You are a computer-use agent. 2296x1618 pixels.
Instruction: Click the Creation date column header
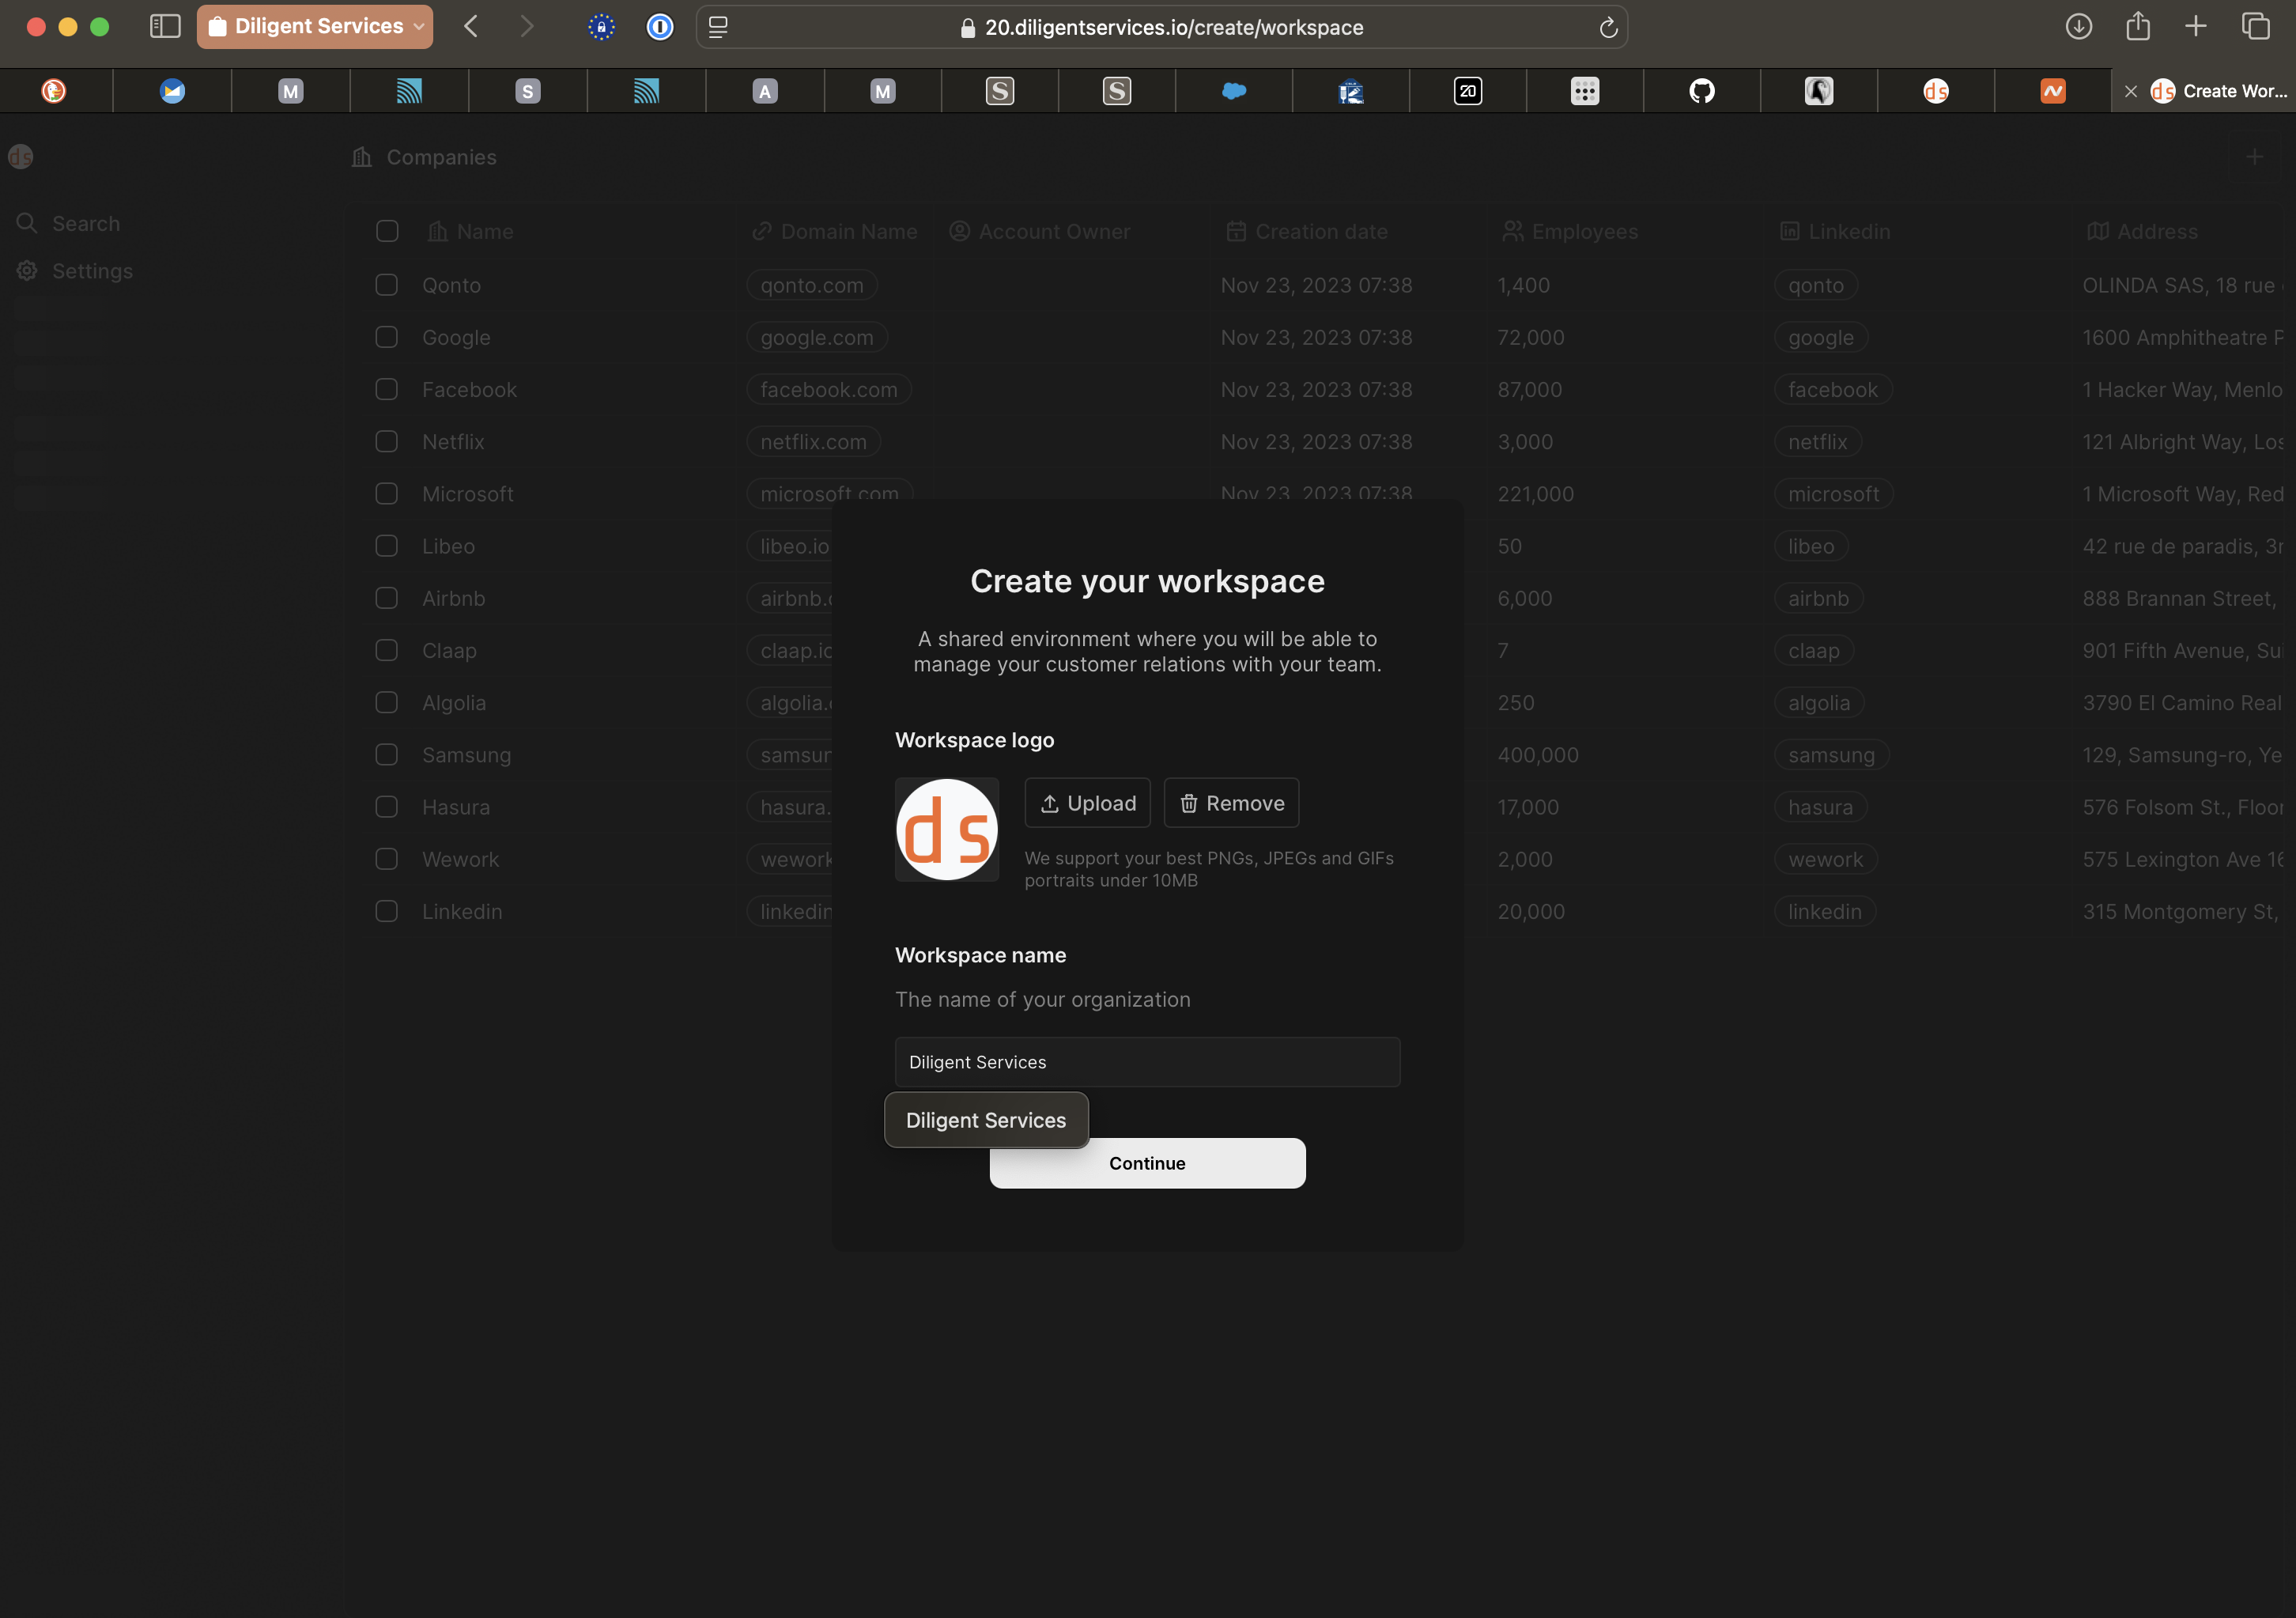(x=1306, y=231)
